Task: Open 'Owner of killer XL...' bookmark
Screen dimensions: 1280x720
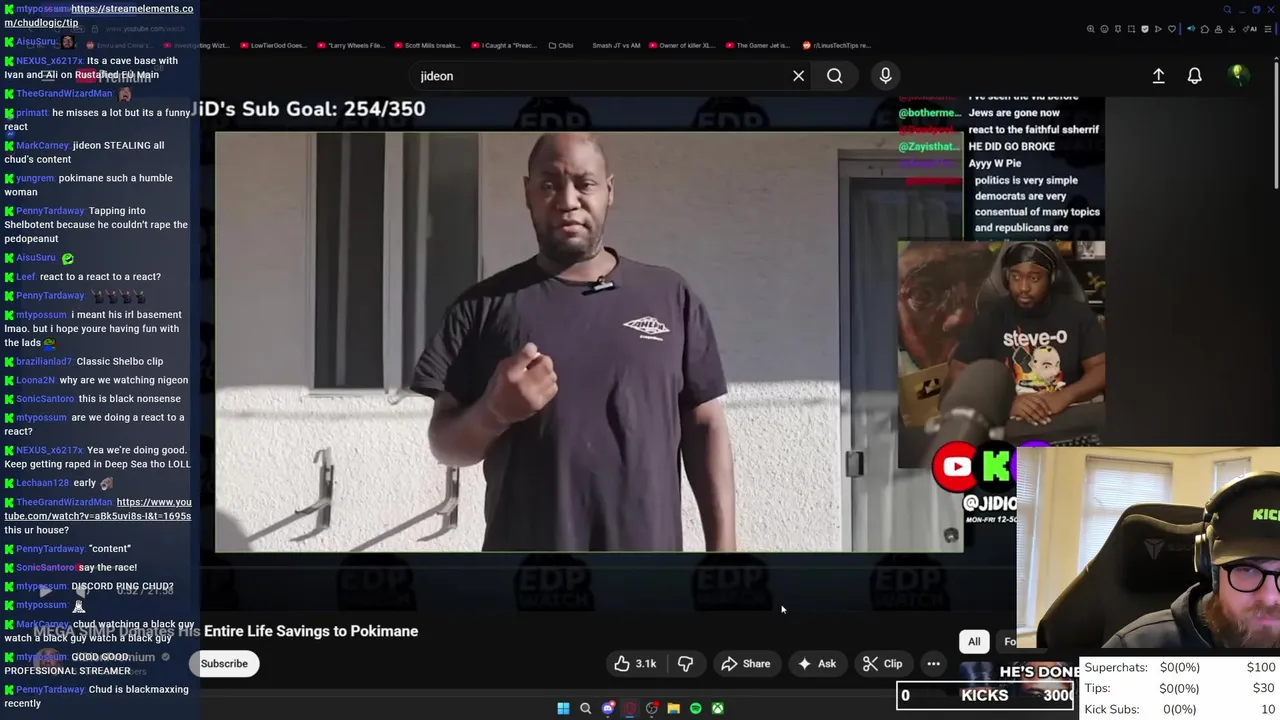Action: click(683, 45)
